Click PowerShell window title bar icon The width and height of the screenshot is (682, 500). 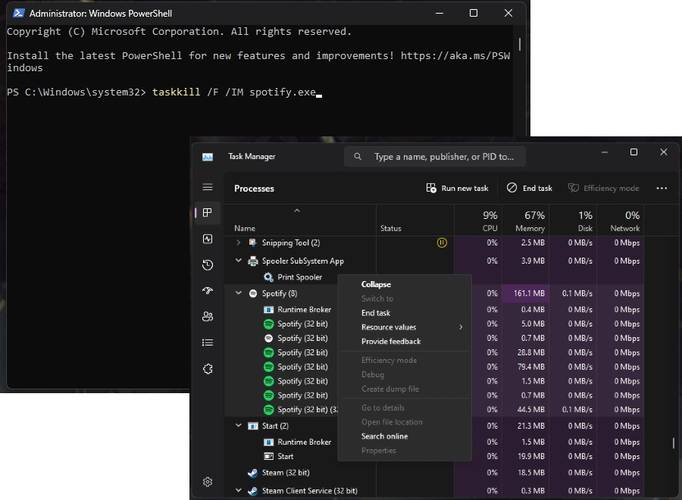pos(18,13)
